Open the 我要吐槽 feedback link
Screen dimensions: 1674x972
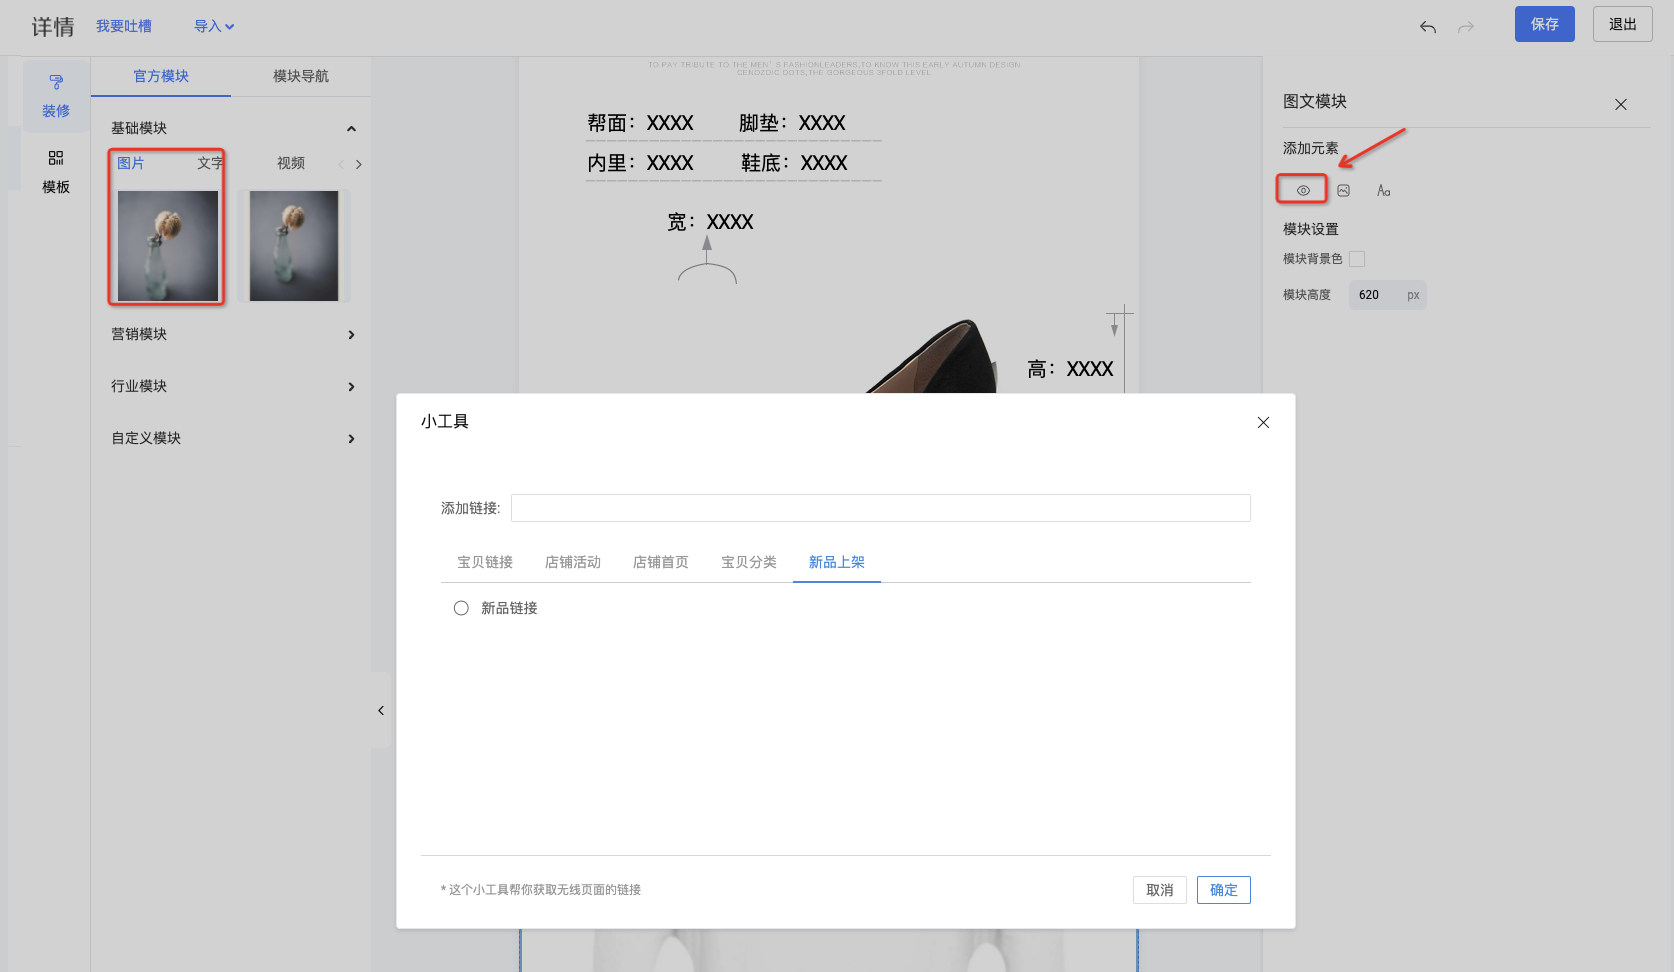124,27
